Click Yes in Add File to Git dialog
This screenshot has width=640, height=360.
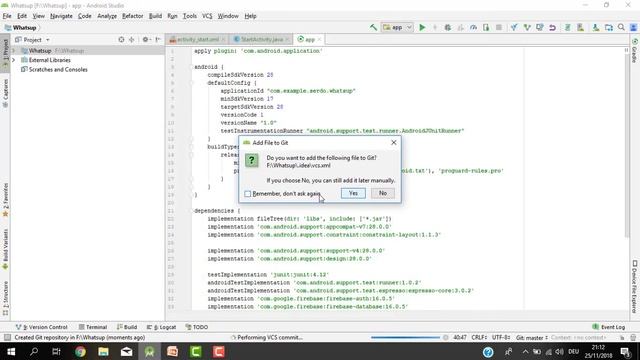click(353, 193)
